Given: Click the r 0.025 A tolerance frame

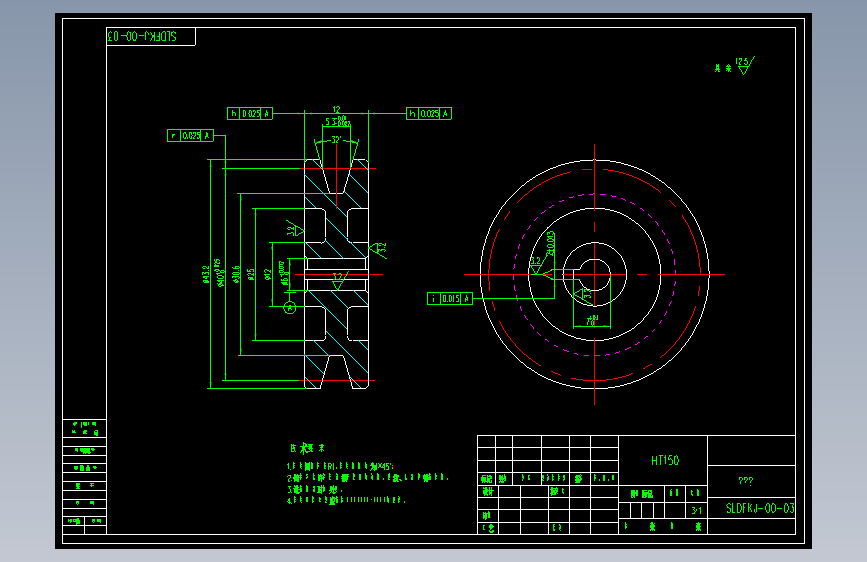Looking at the screenshot, I should [190, 136].
